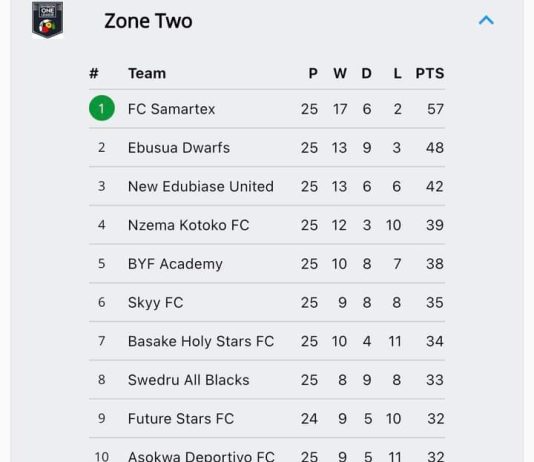Click Nzema Kotoko FC team name
This screenshot has height=462, width=534.
(188, 225)
